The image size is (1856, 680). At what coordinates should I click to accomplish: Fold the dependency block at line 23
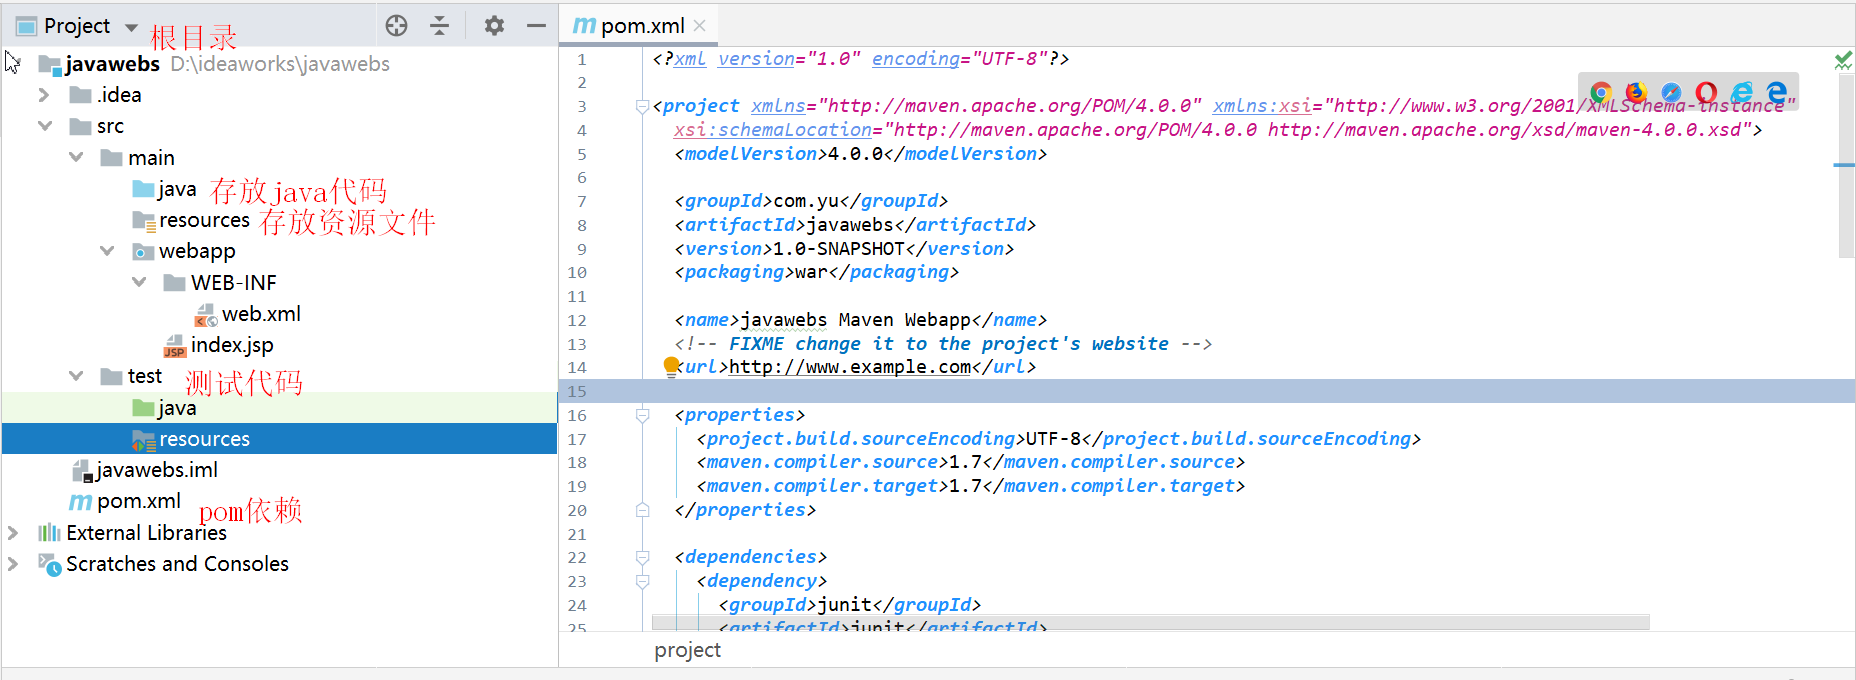[642, 581]
